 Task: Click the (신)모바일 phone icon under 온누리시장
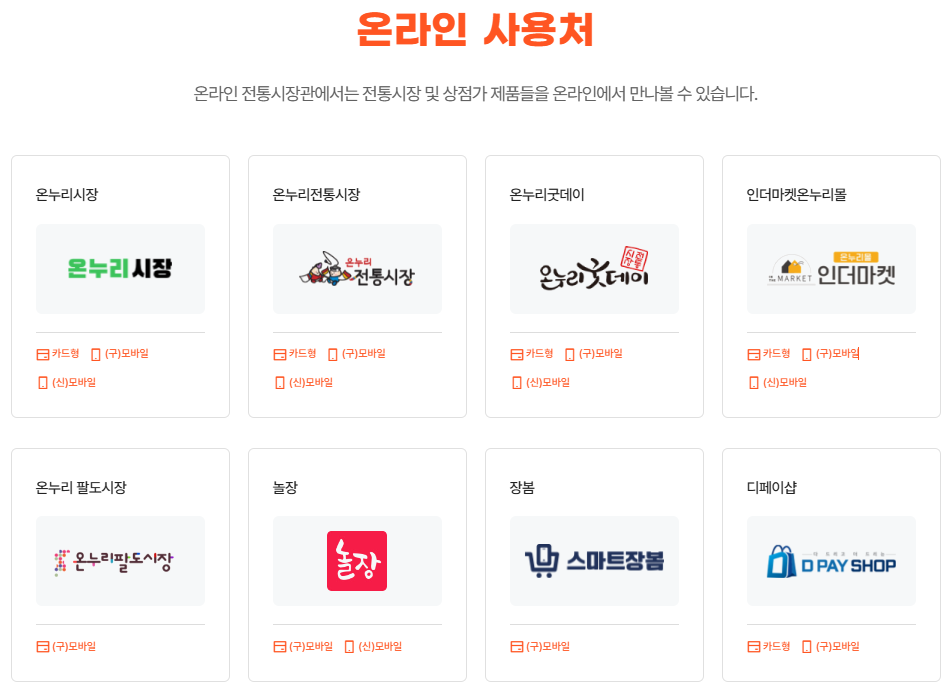(x=42, y=383)
